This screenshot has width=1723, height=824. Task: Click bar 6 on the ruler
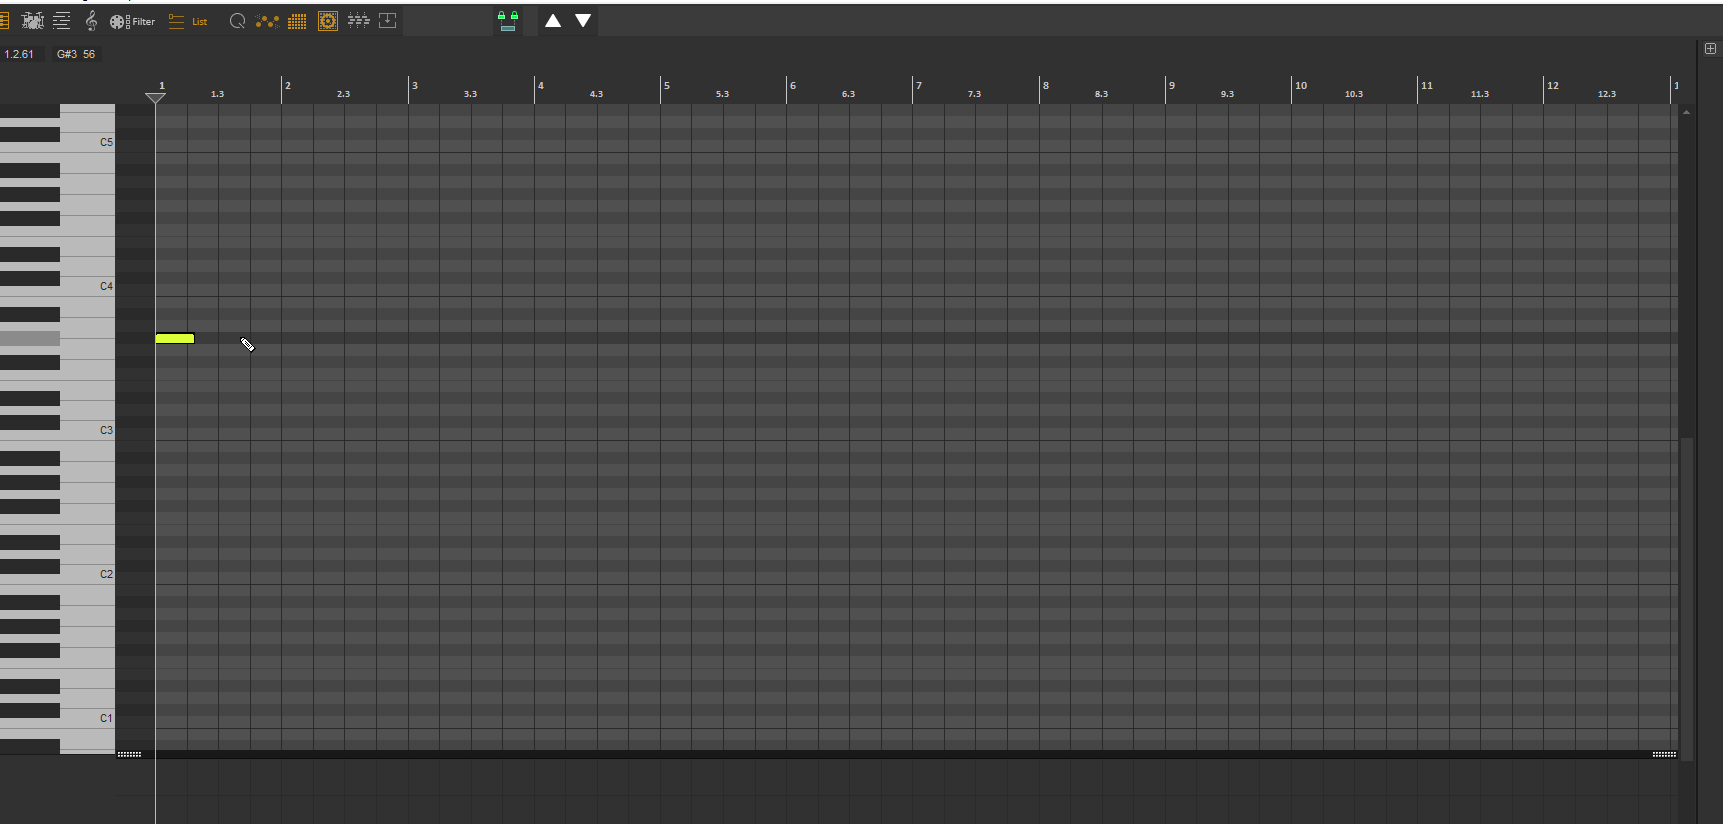click(792, 86)
